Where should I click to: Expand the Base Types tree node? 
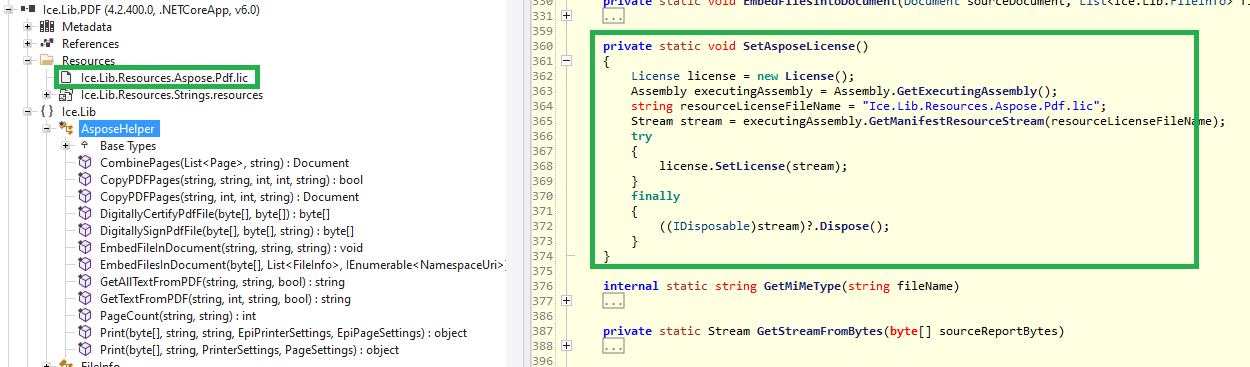pos(65,146)
